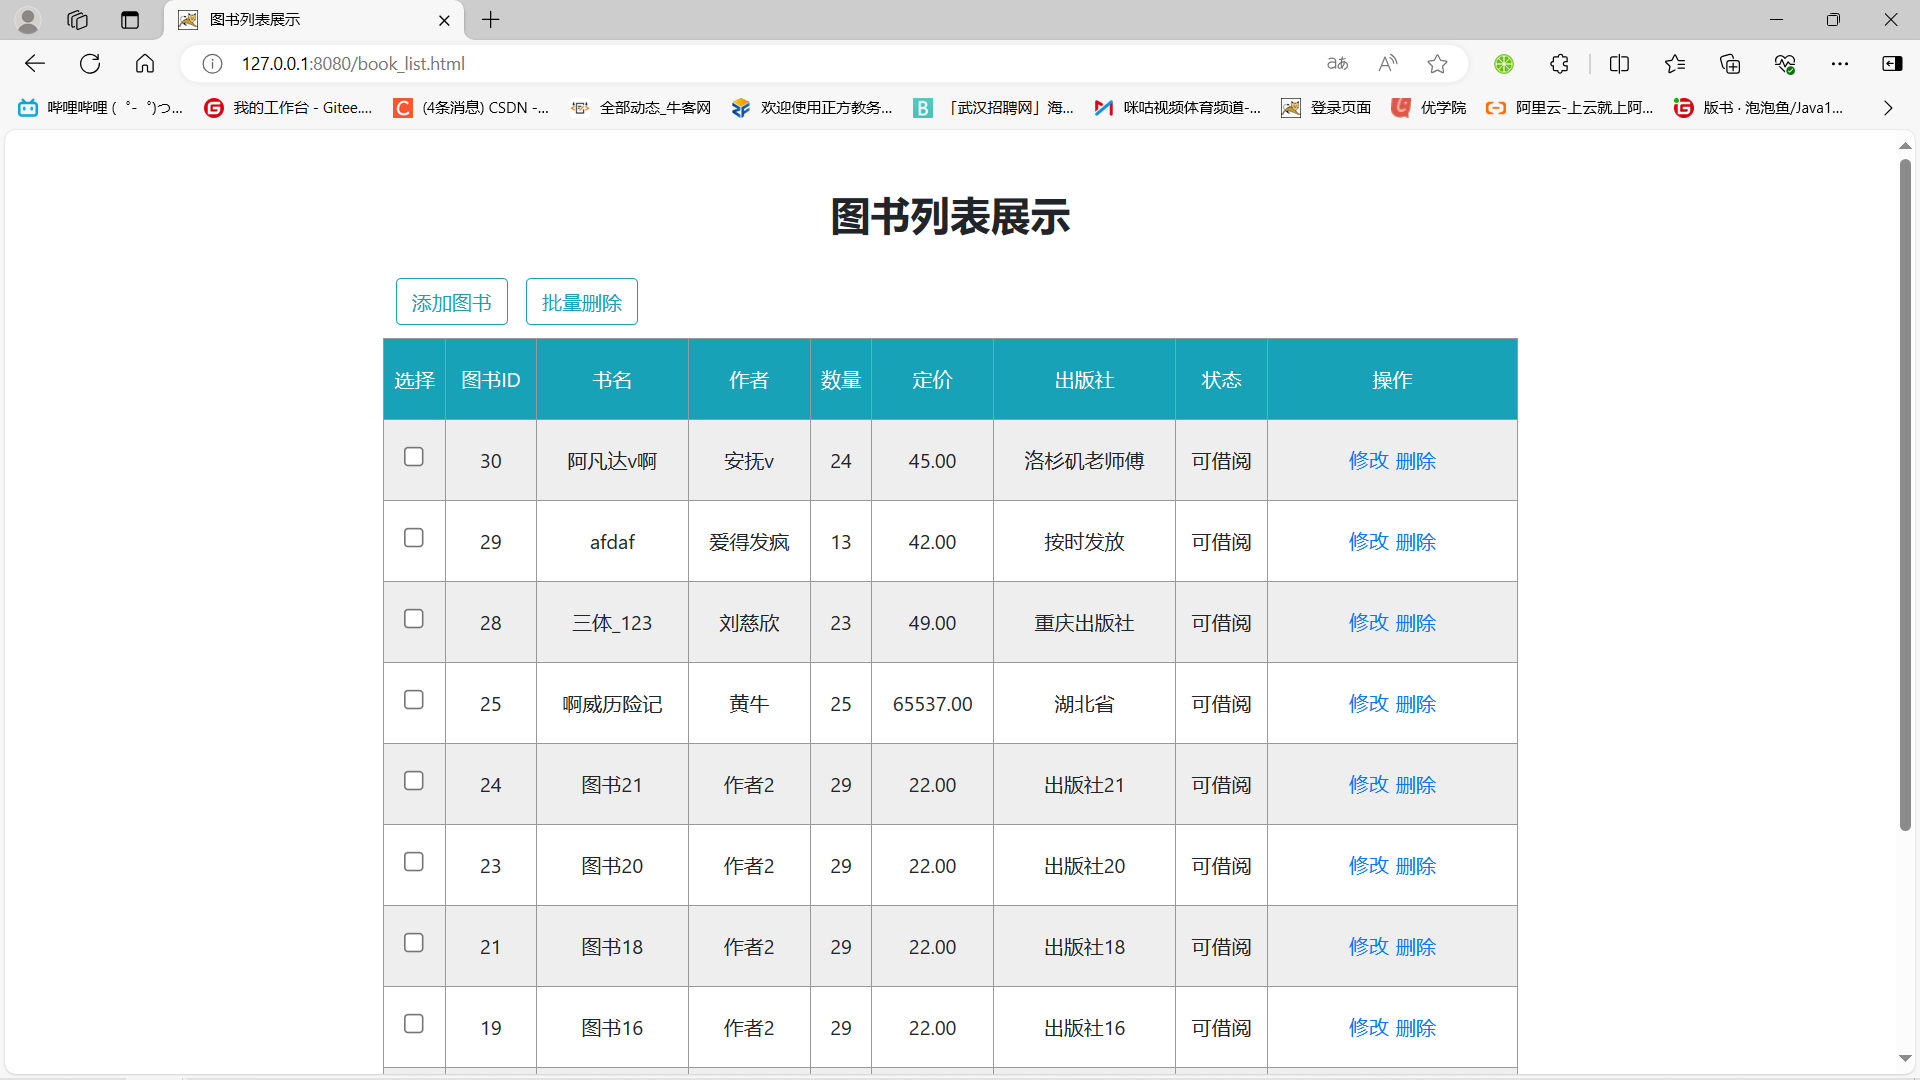Open the browser home page
The width and height of the screenshot is (1920, 1080).
tap(145, 64)
